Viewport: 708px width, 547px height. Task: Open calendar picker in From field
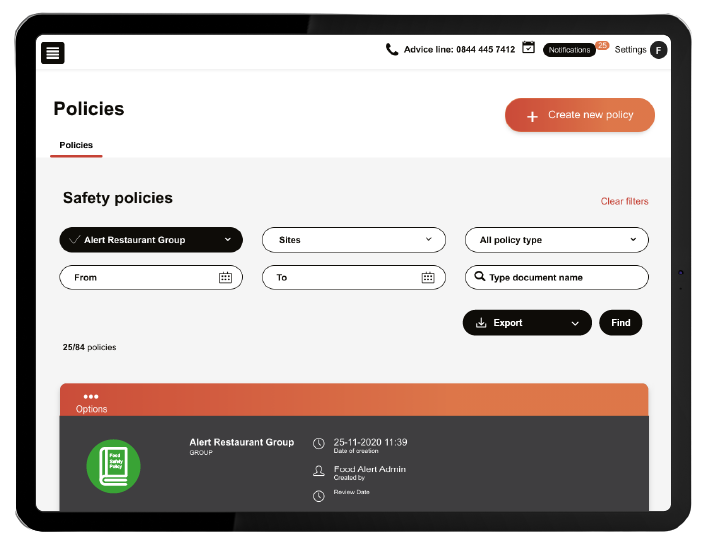coord(225,278)
